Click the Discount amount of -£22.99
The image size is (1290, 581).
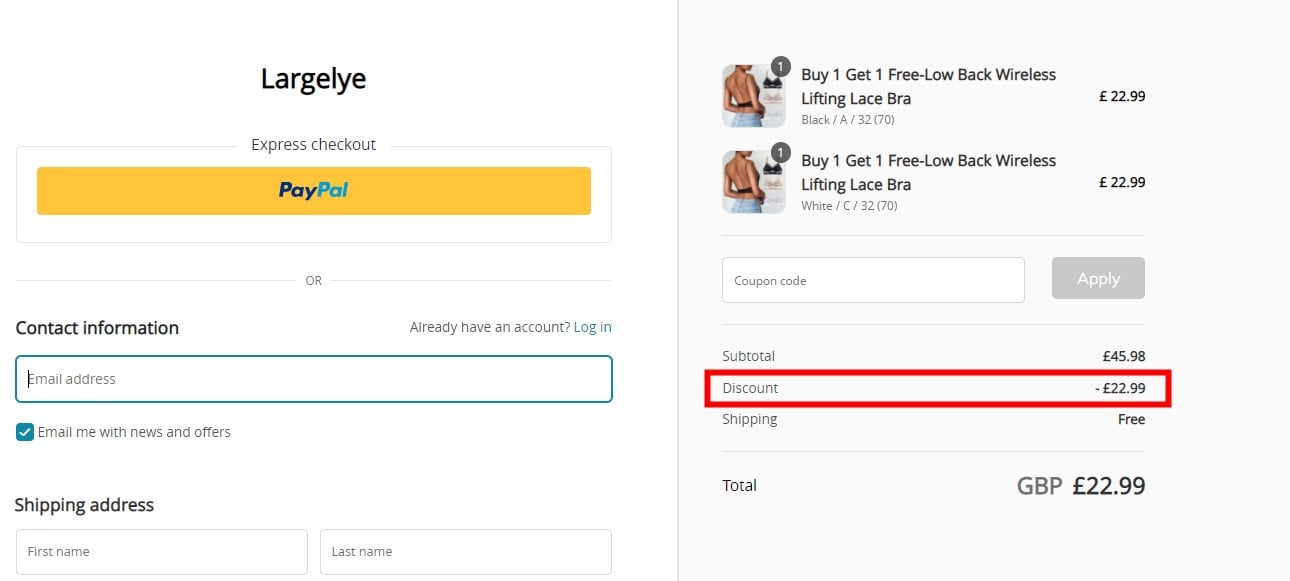[1120, 388]
